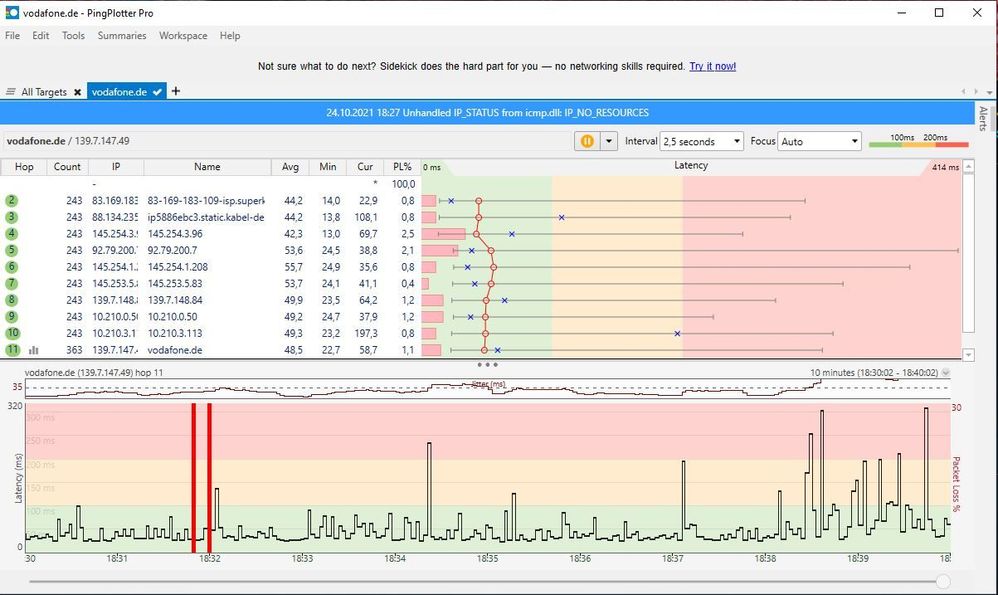Click the latency color scale legend

919,141
